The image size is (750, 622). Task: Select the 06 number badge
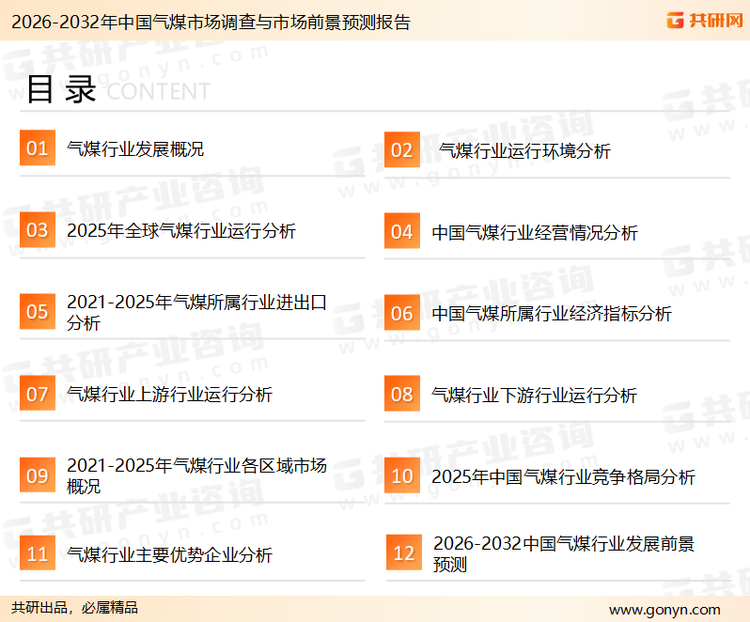(402, 313)
